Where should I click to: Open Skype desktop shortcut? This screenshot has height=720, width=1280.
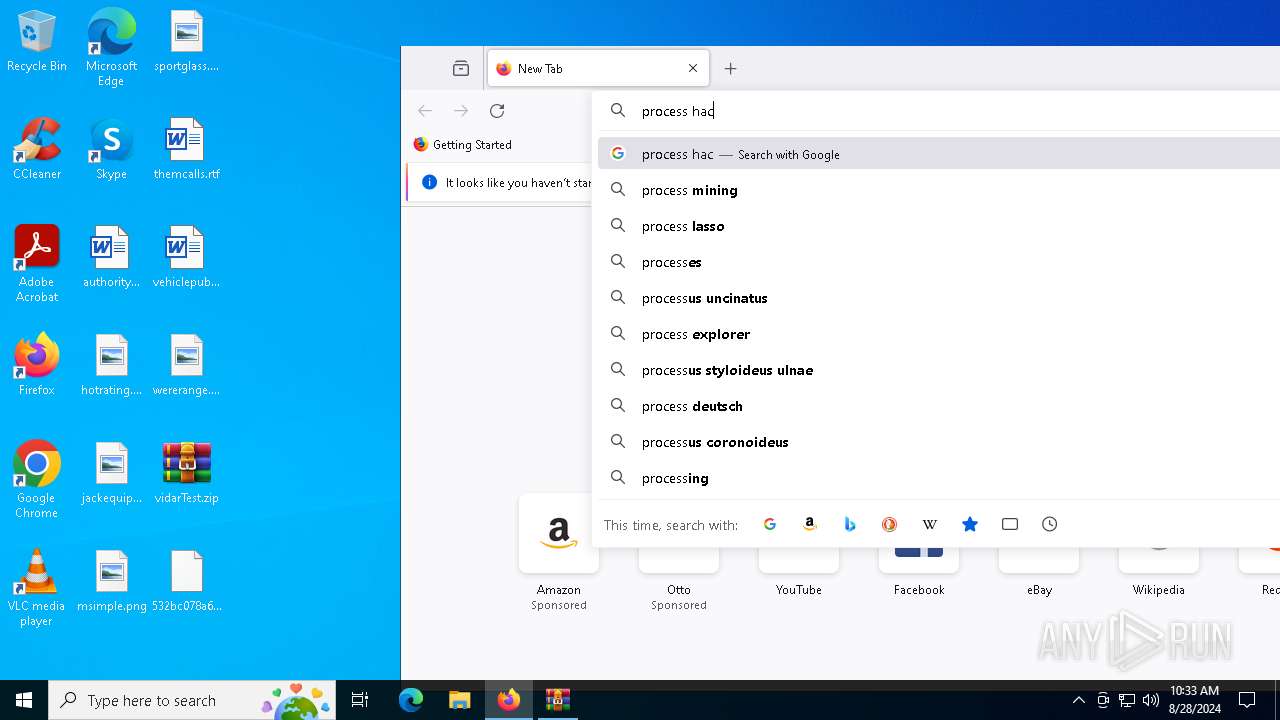[x=111, y=150]
